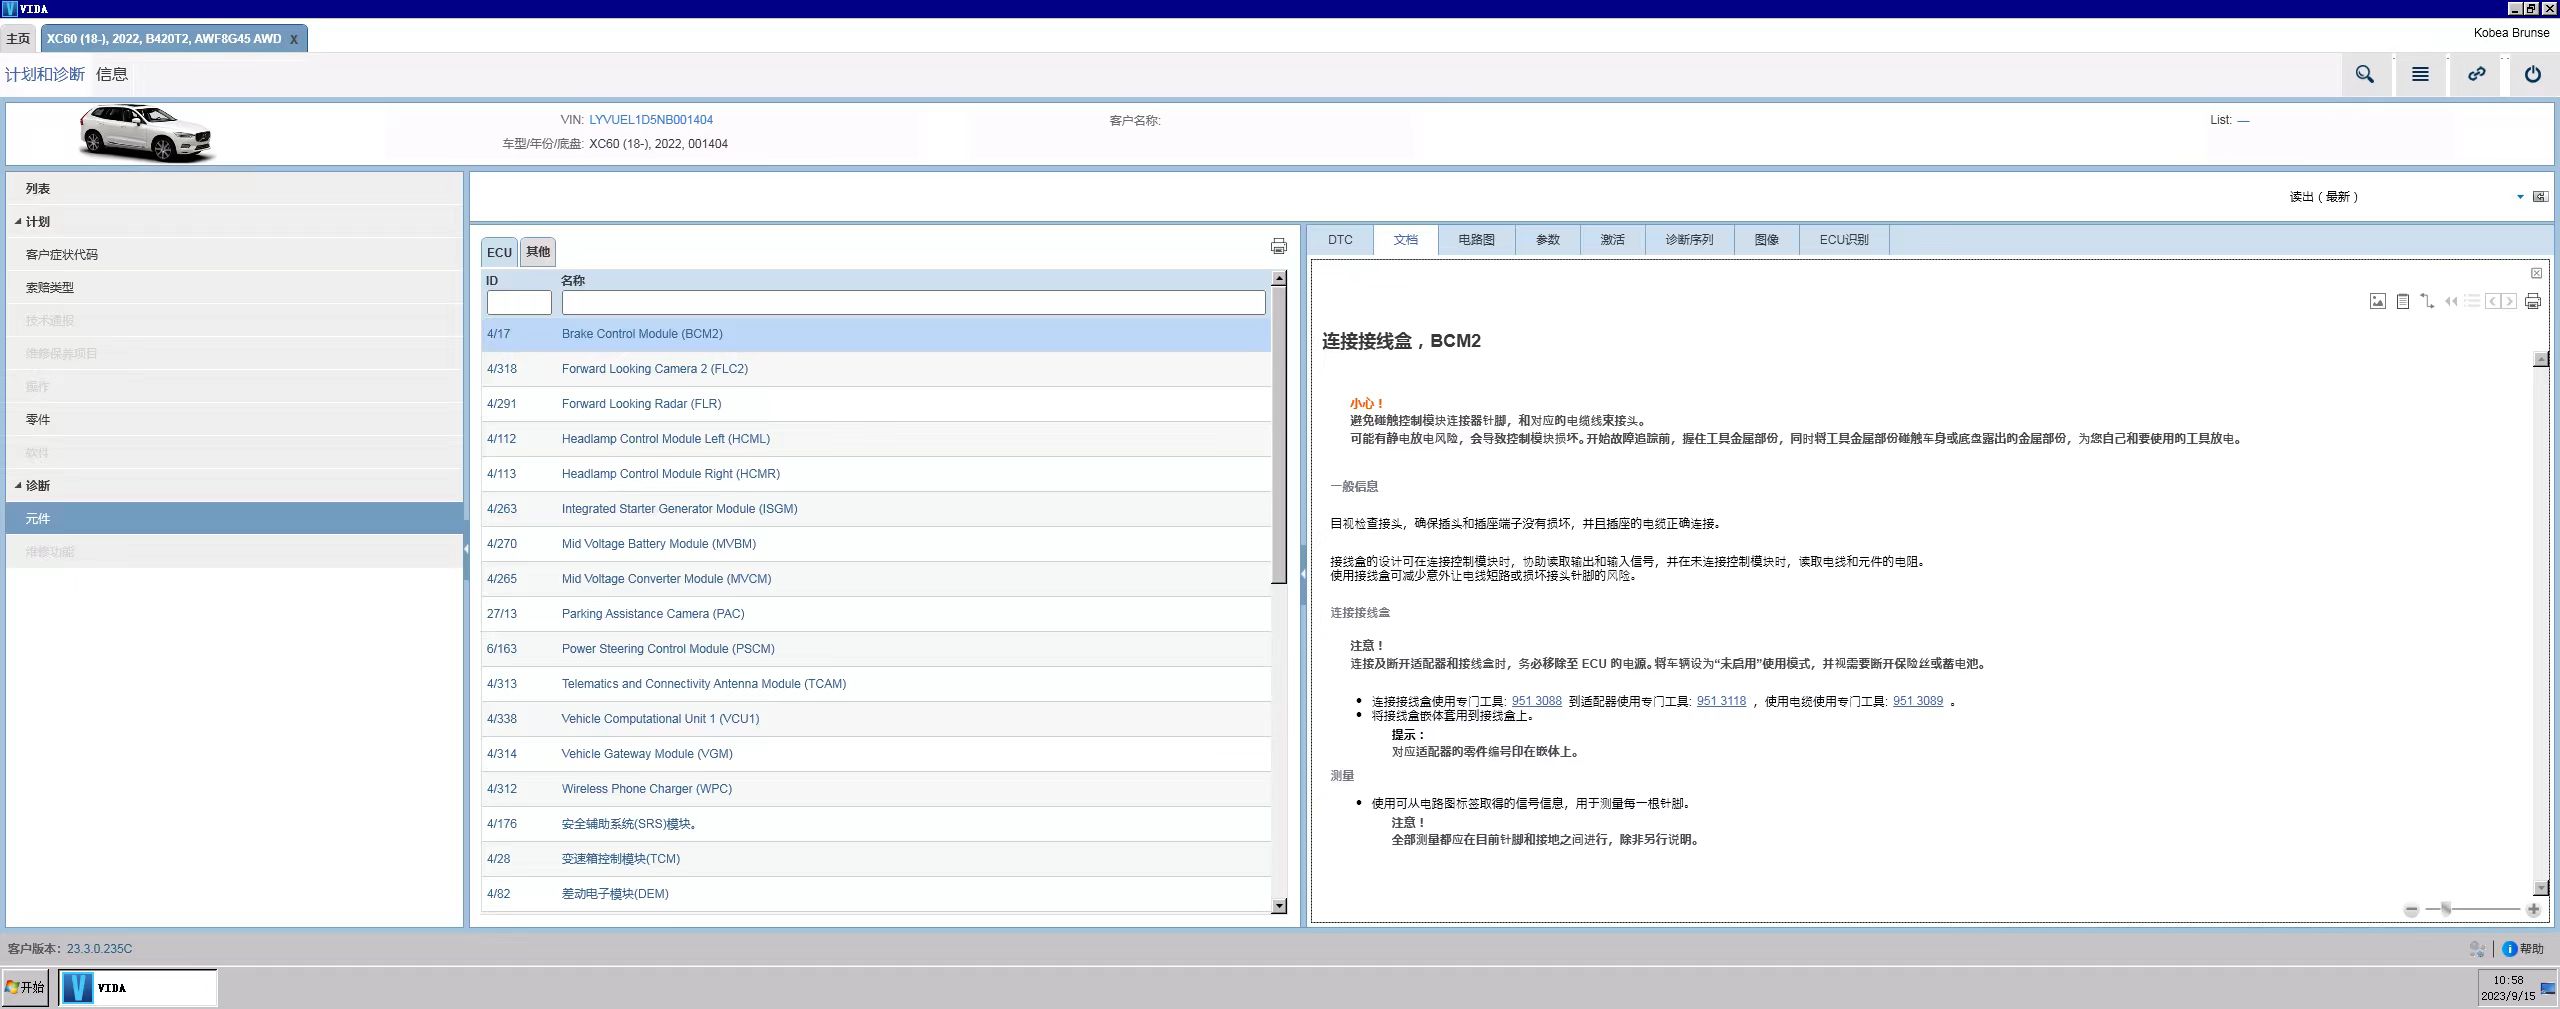
Task: Open the 读出（最新）dropdown arrow
Action: click(2519, 197)
